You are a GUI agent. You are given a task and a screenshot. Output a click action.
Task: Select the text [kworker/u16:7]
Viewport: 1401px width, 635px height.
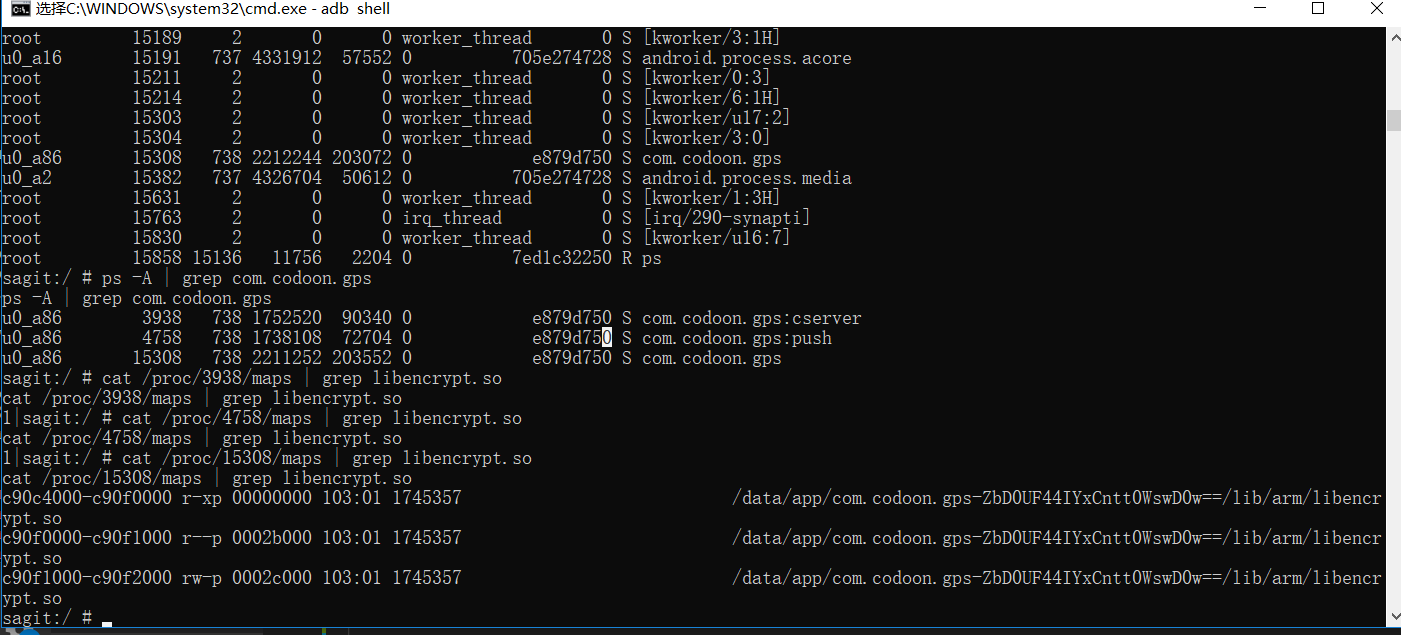click(x=716, y=238)
